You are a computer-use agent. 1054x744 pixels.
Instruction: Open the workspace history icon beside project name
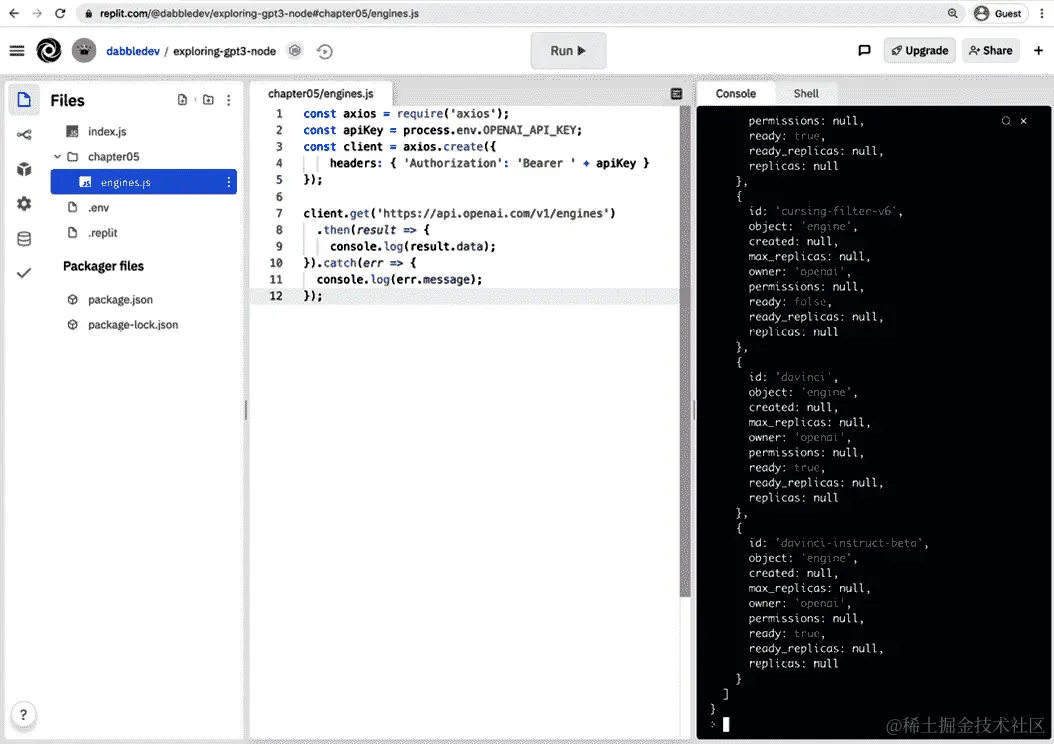point(325,50)
